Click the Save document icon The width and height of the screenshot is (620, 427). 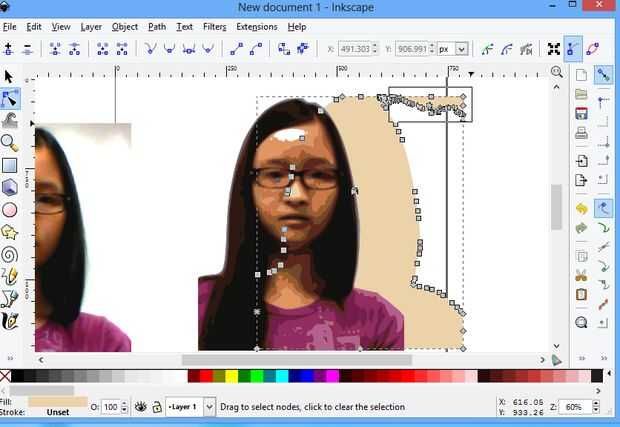point(581,113)
